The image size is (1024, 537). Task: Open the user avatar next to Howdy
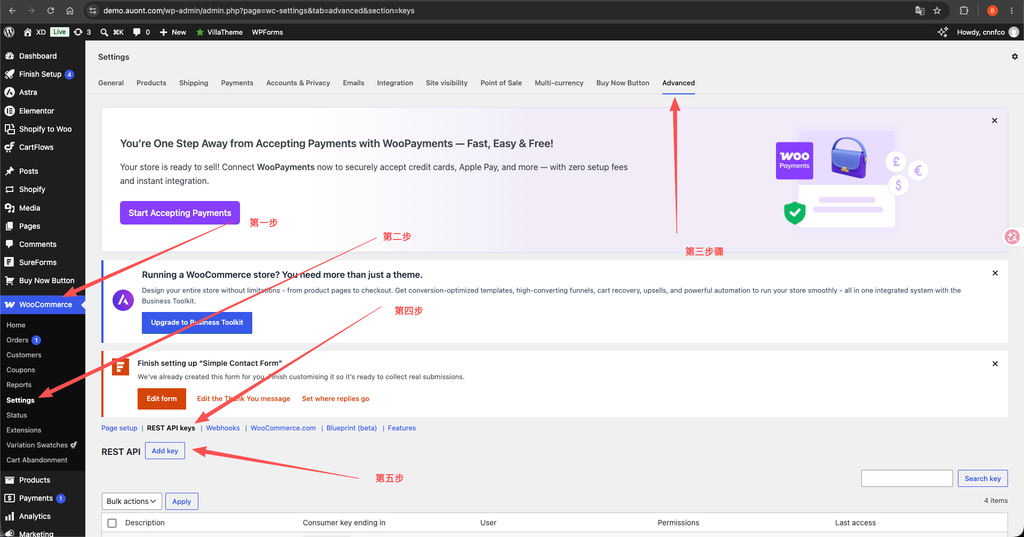1014,32
